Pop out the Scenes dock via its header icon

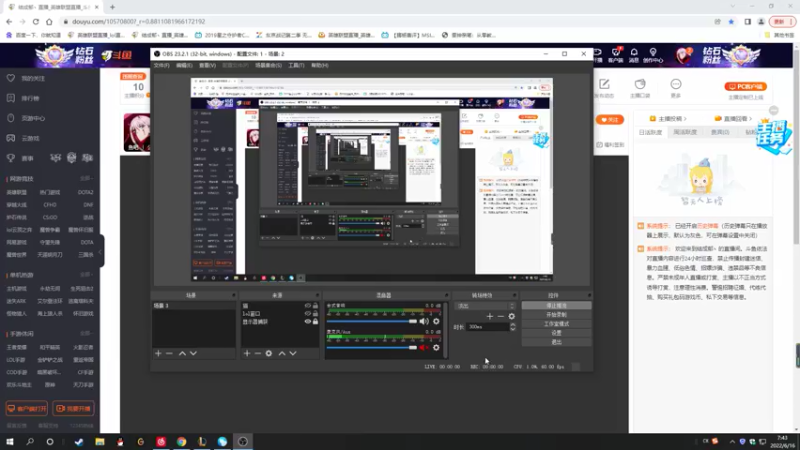point(234,295)
